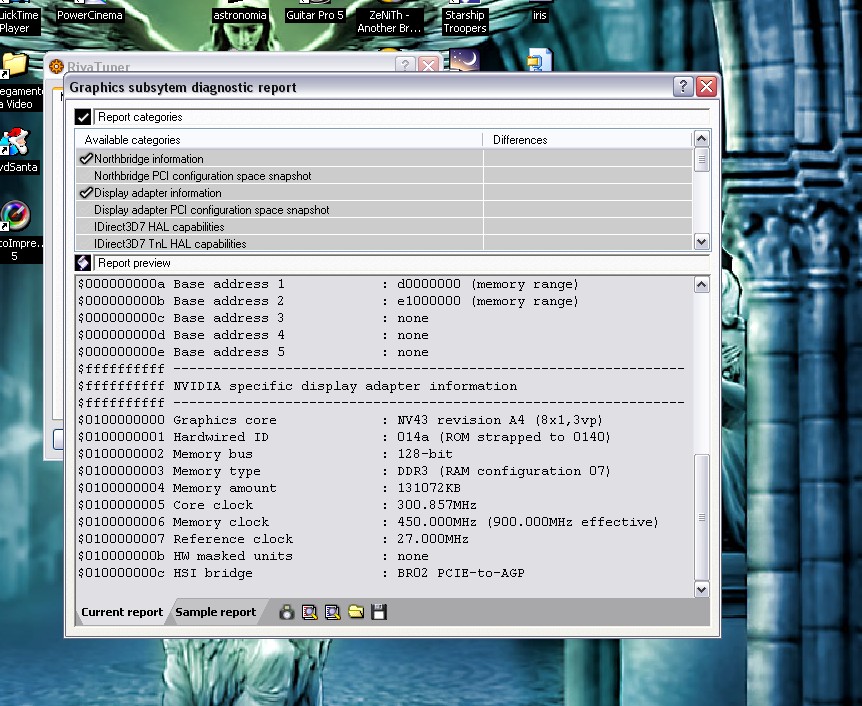Select the ZeNiTh desktop shortcut label
The width and height of the screenshot is (862, 706).
[x=389, y=21]
